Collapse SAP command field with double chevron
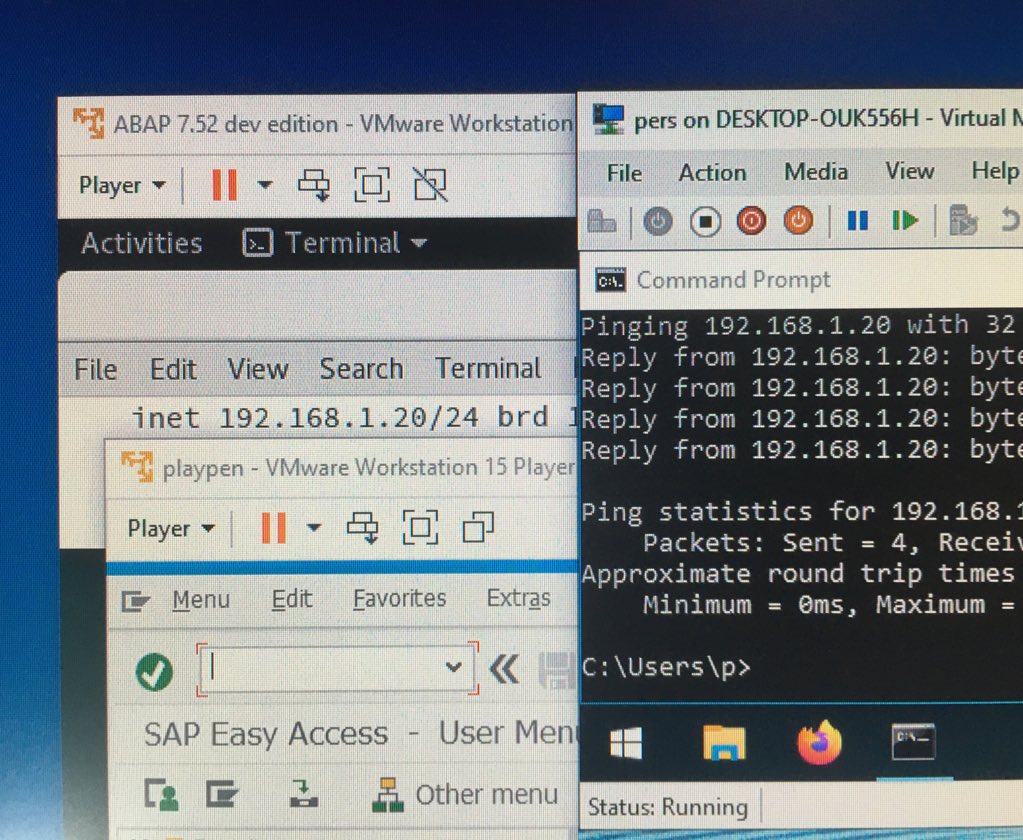1023x840 pixels. [x=504, y=669]
